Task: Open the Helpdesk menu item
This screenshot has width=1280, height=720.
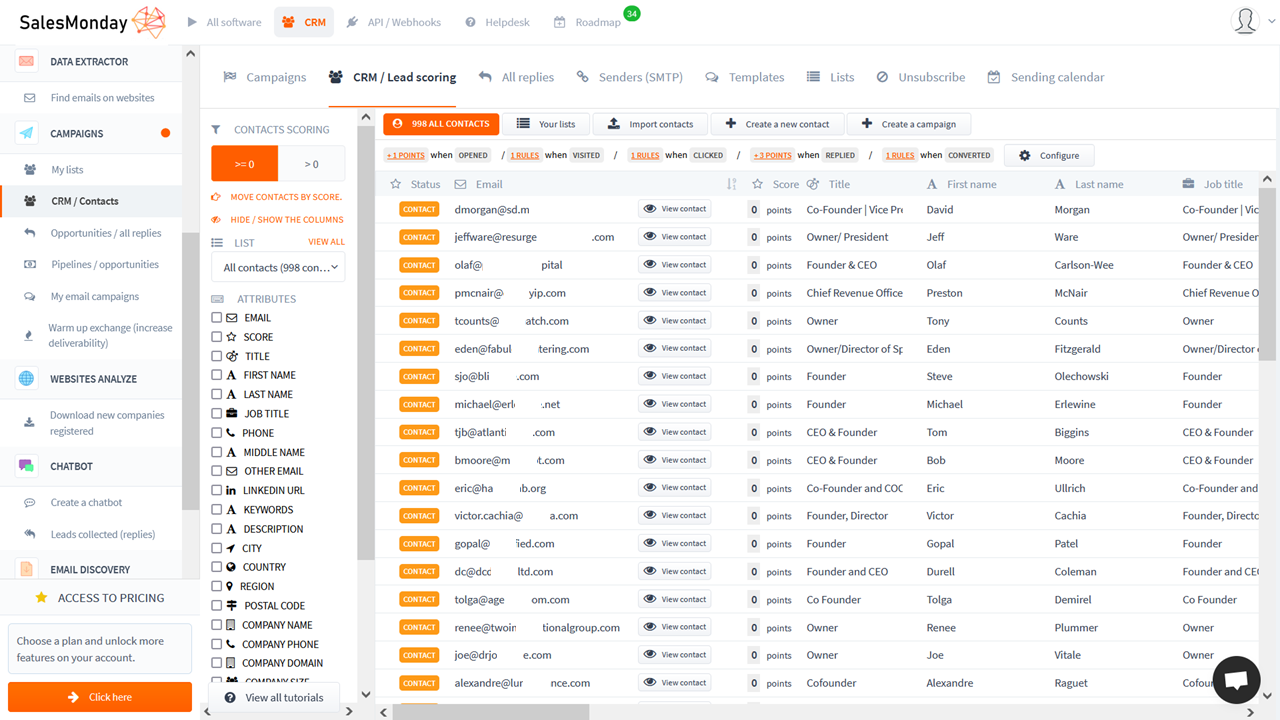Action: (x=498, y=22)
